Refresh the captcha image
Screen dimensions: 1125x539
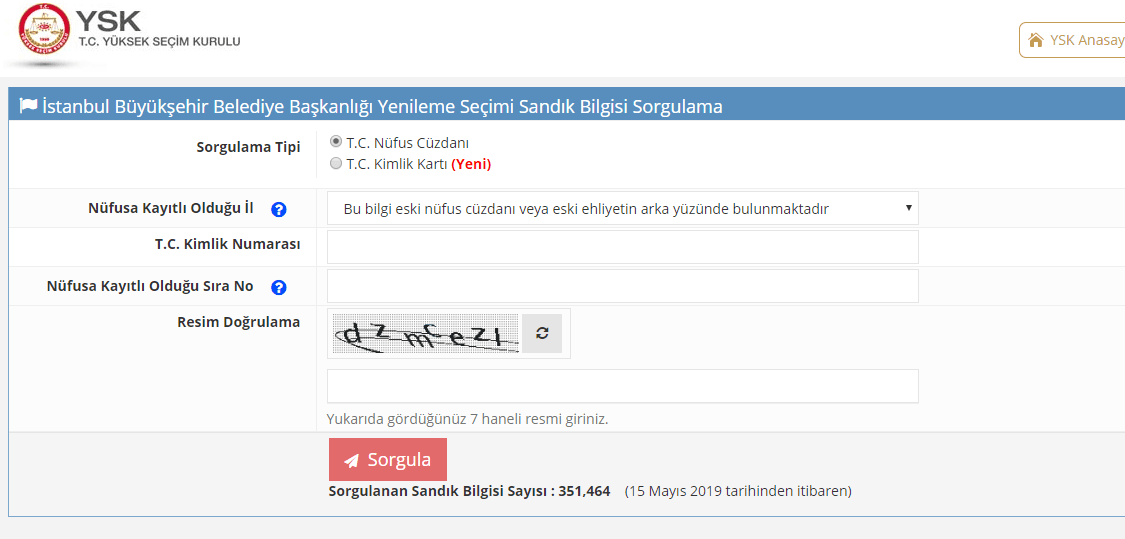click(x=542, y=333)
